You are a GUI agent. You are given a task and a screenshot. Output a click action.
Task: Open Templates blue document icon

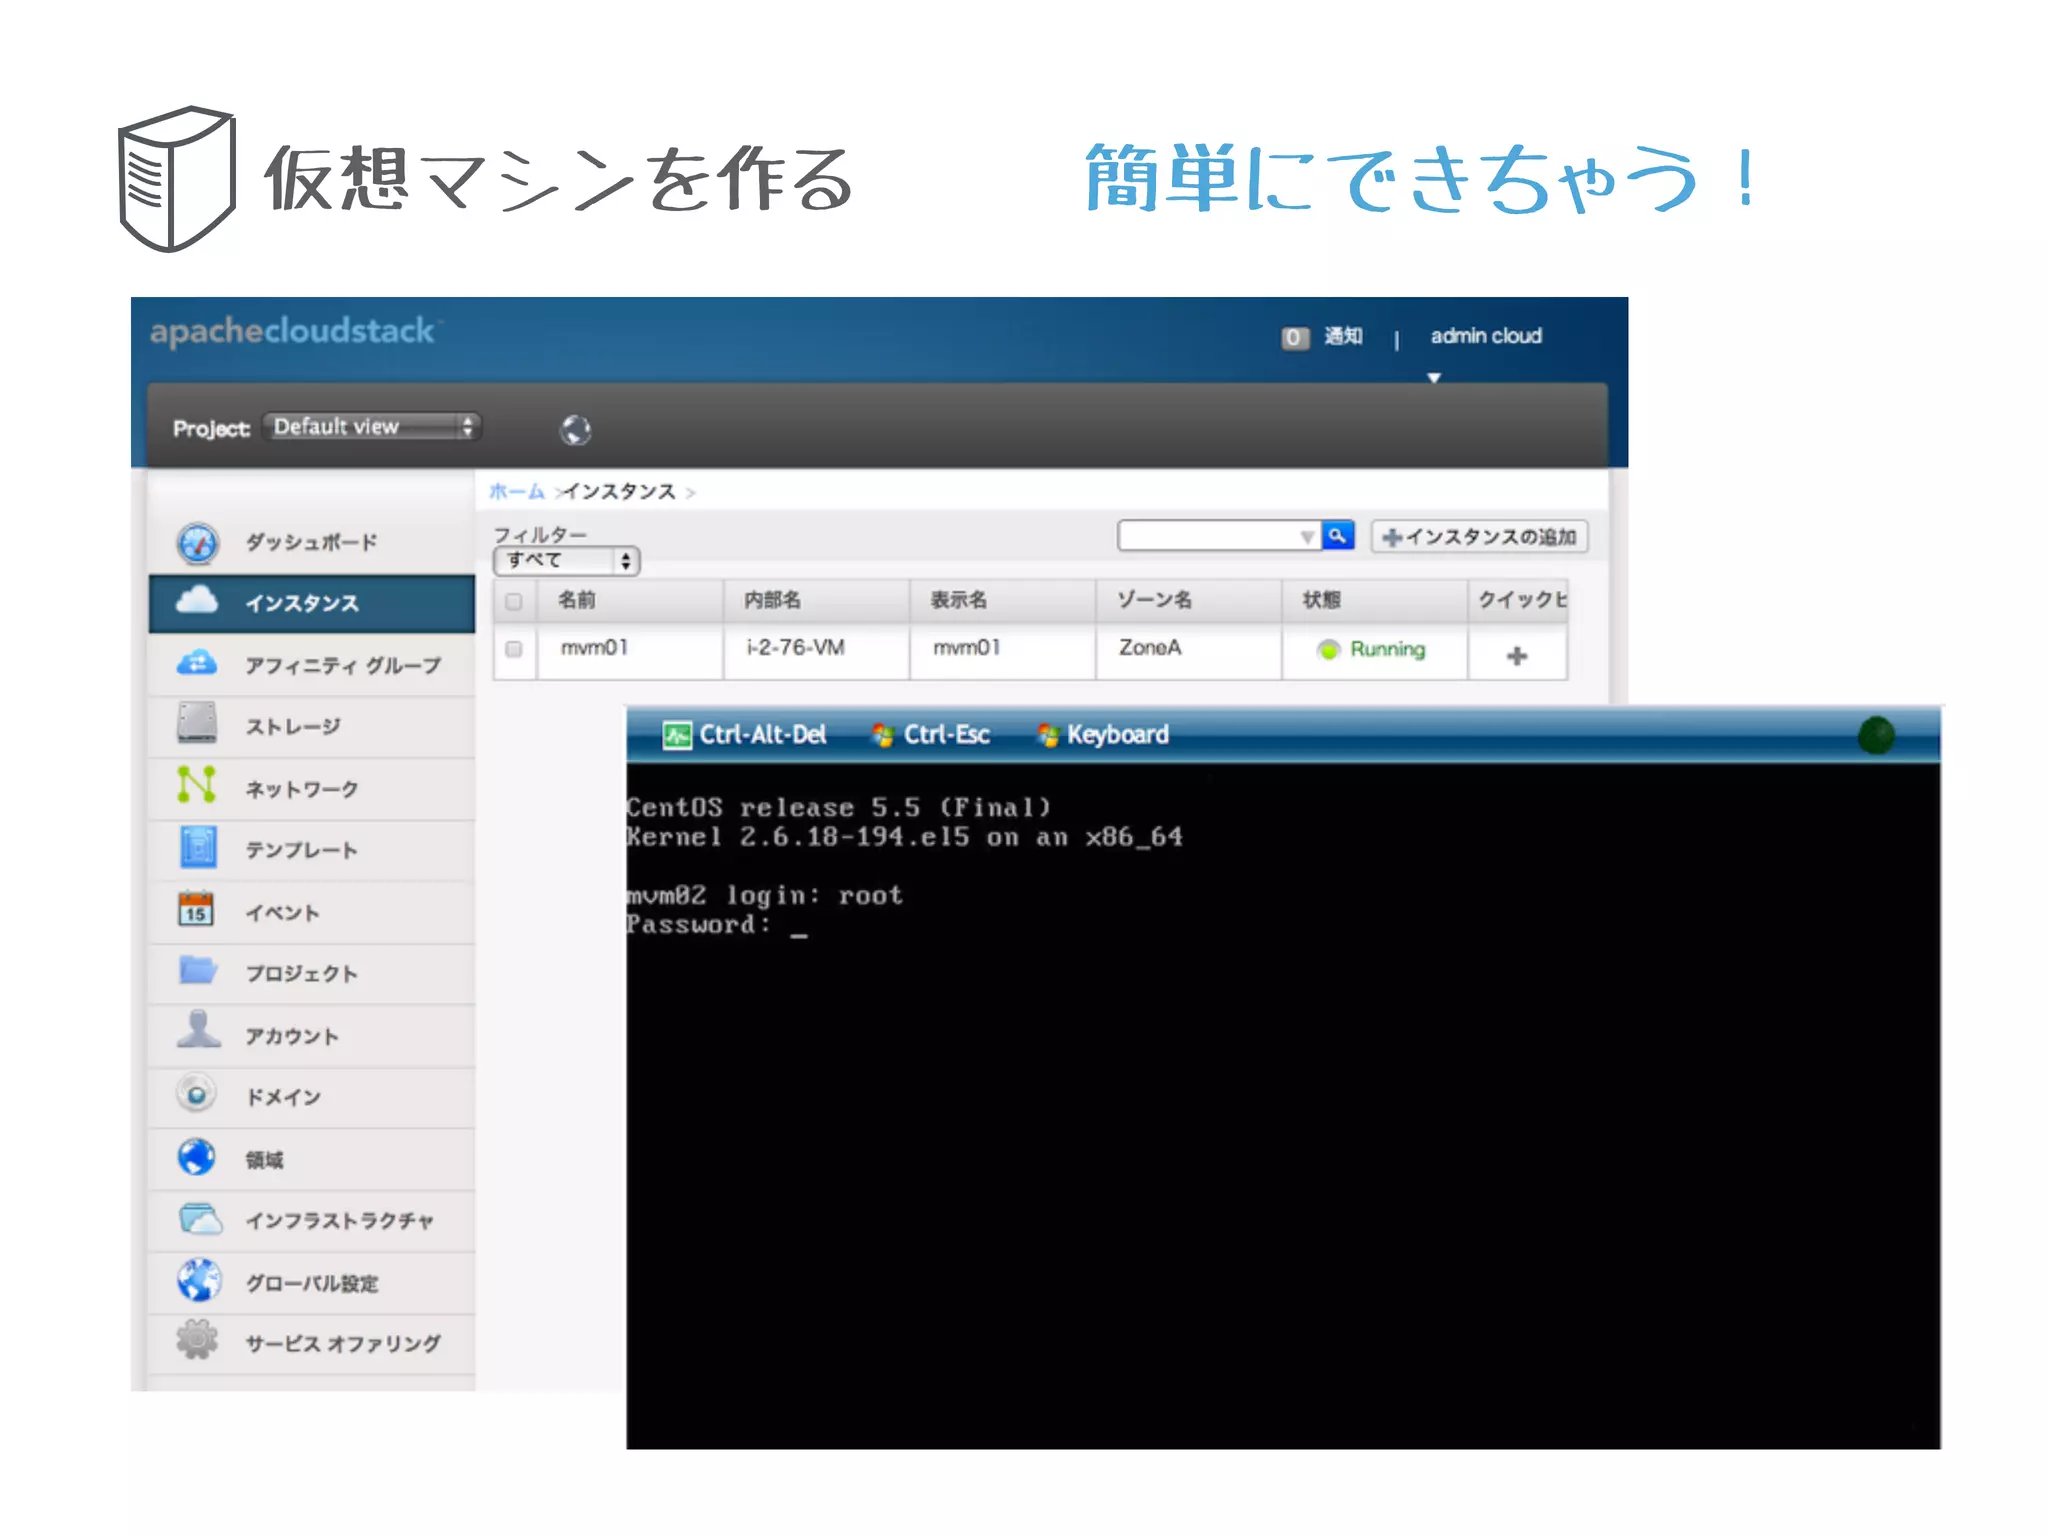click(198, 848)
